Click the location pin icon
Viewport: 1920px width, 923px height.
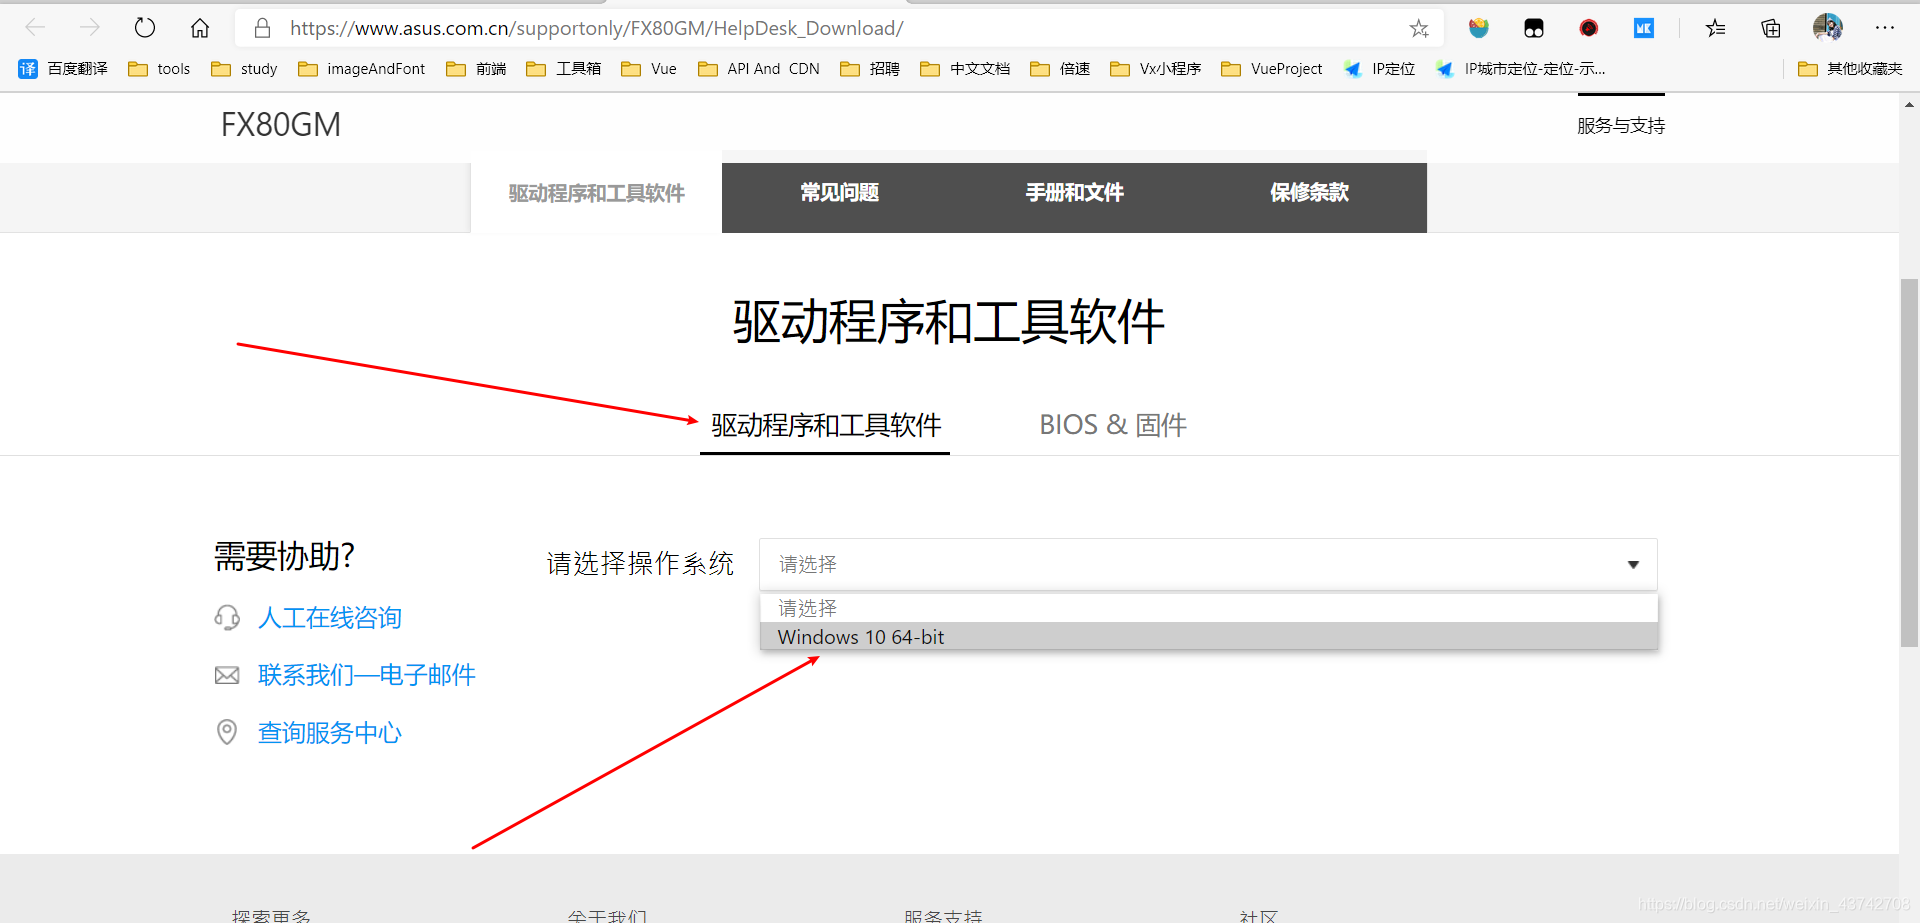(227, 733)
